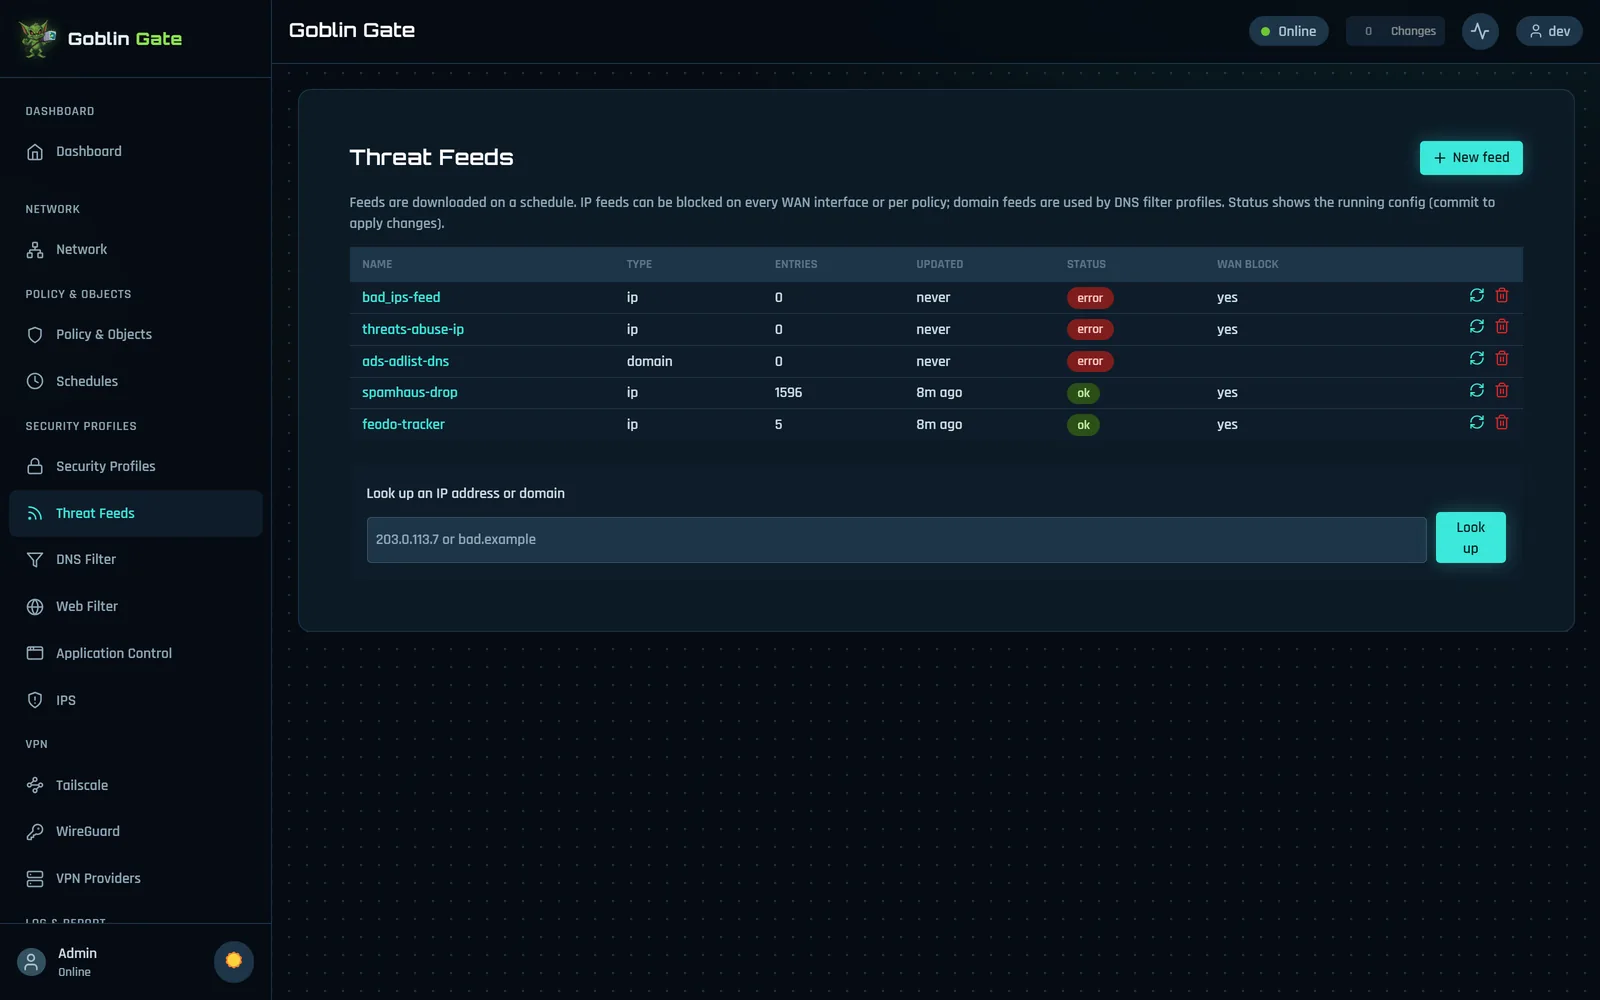Select Threat Feeds in the sidebar
1600x1000 pixels.
136,513
